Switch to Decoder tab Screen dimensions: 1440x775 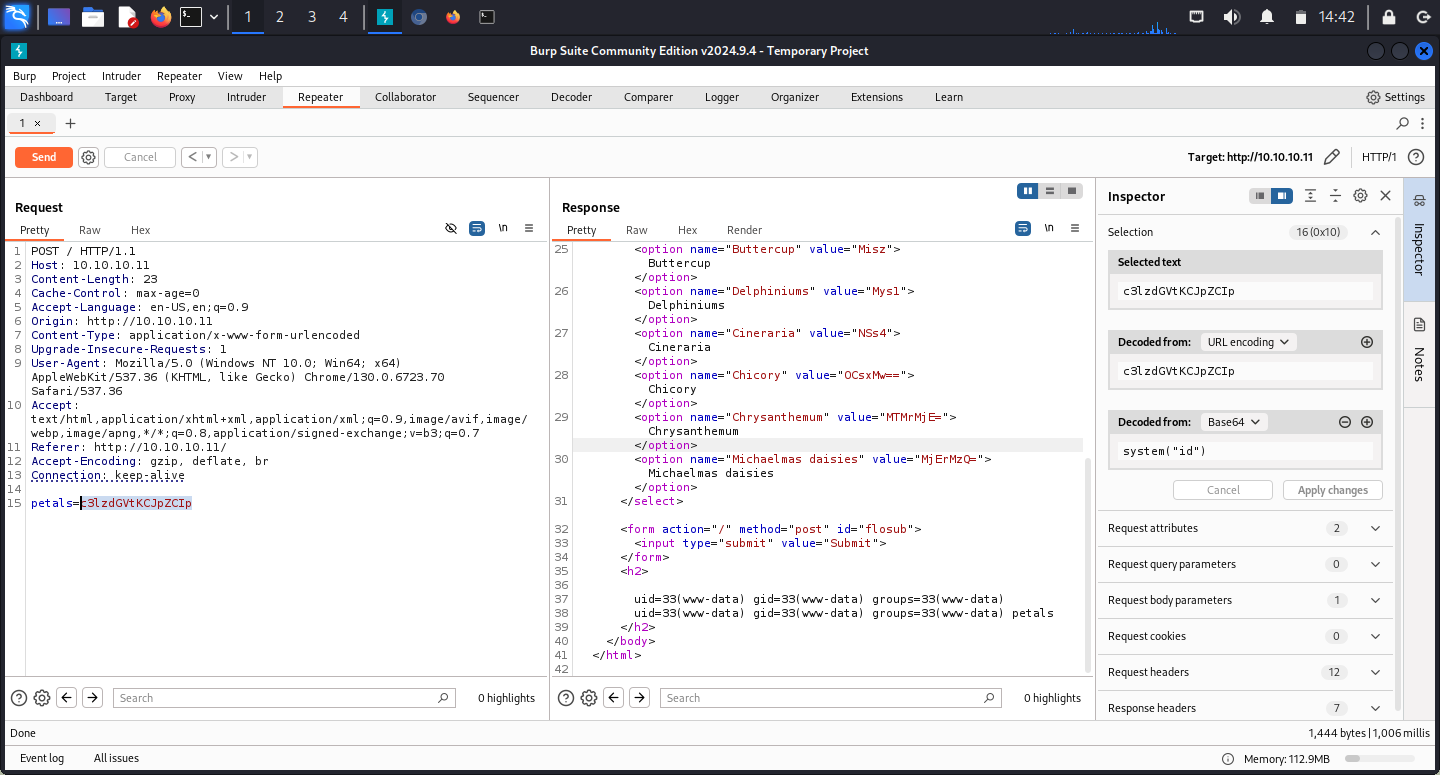click(x=571, y=97)
